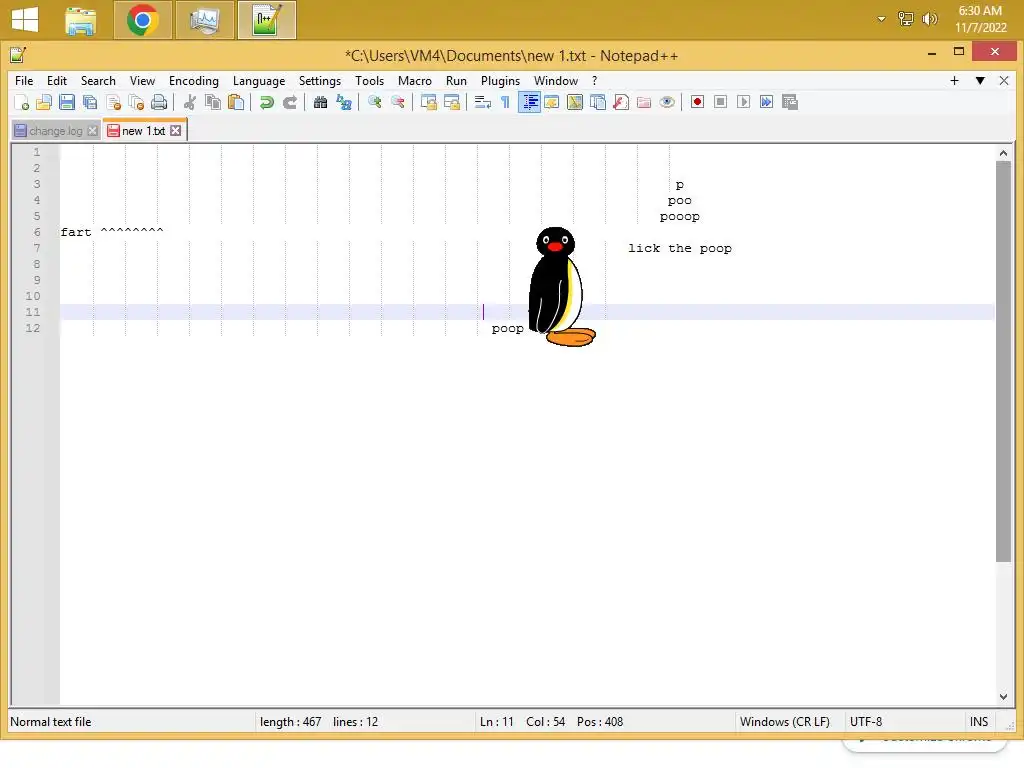Viewport: 1024px width, 768px height.
Task: Click the Zoom In magnifier icon
Action: pos(374,103)
